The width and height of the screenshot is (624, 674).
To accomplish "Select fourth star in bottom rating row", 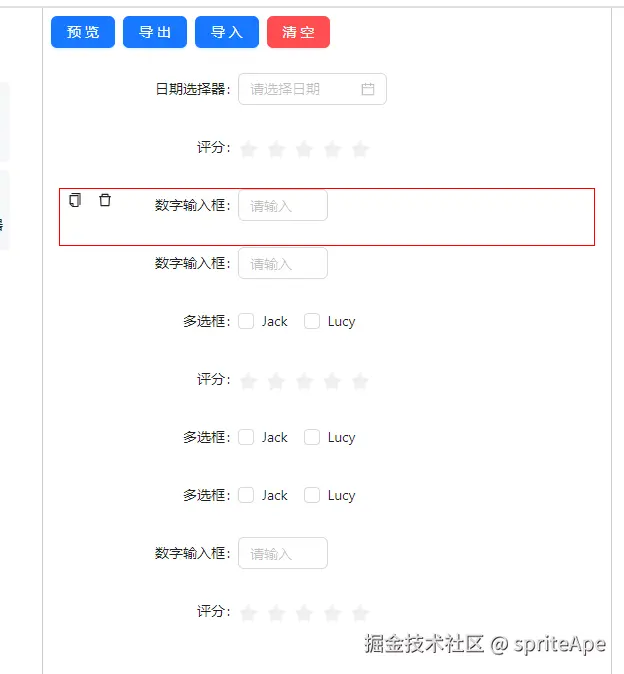I will click(332, 613).
